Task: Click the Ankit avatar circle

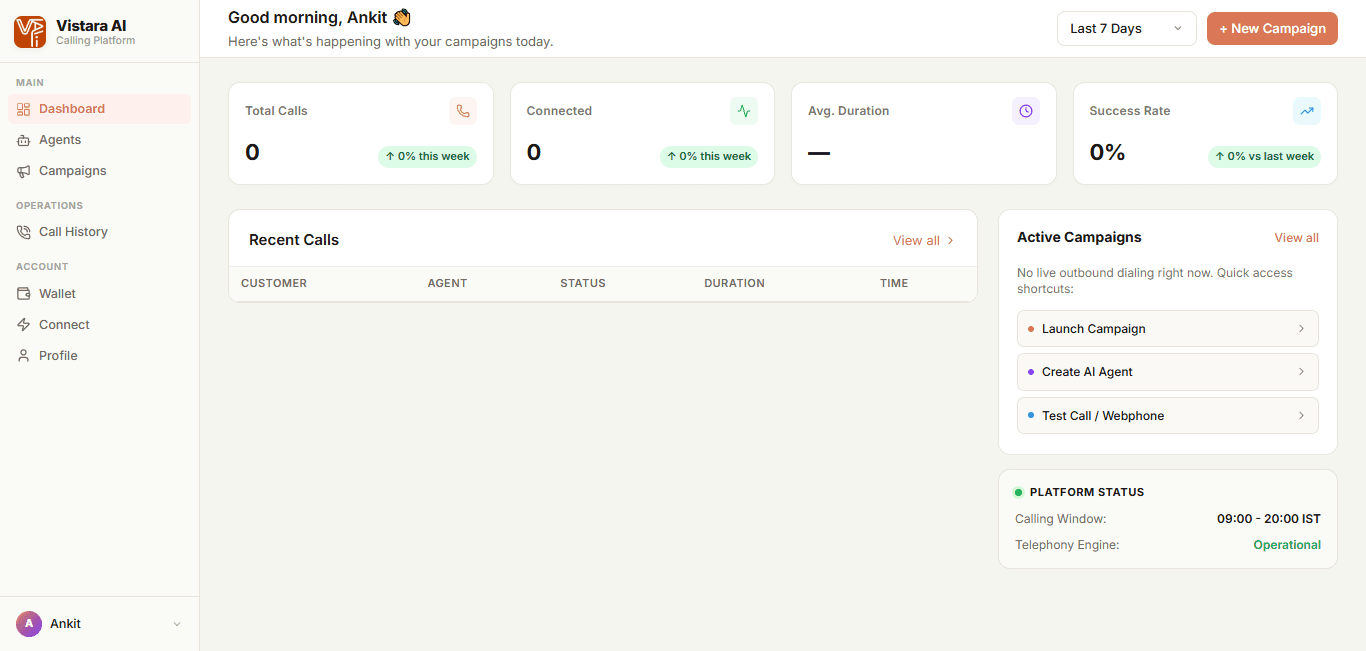Action: 29,624
